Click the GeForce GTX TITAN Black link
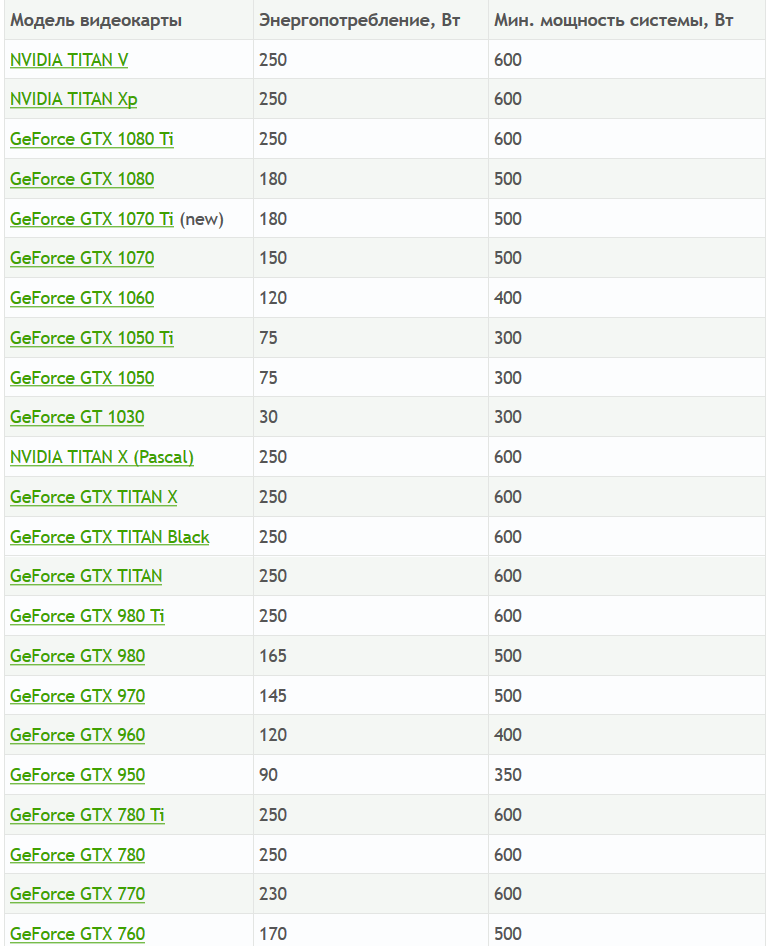The image size is (769, 946). click(x=110, y=536)
